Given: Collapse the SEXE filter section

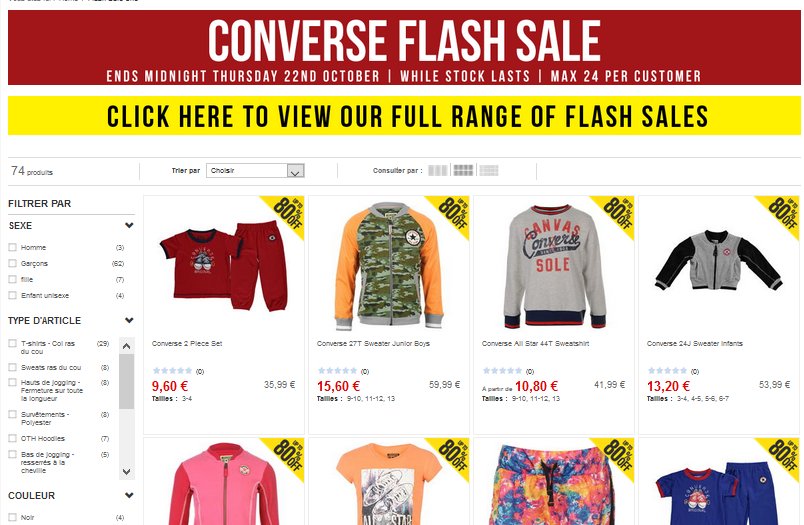Looking at the screenshot, I should pos(129,225).
